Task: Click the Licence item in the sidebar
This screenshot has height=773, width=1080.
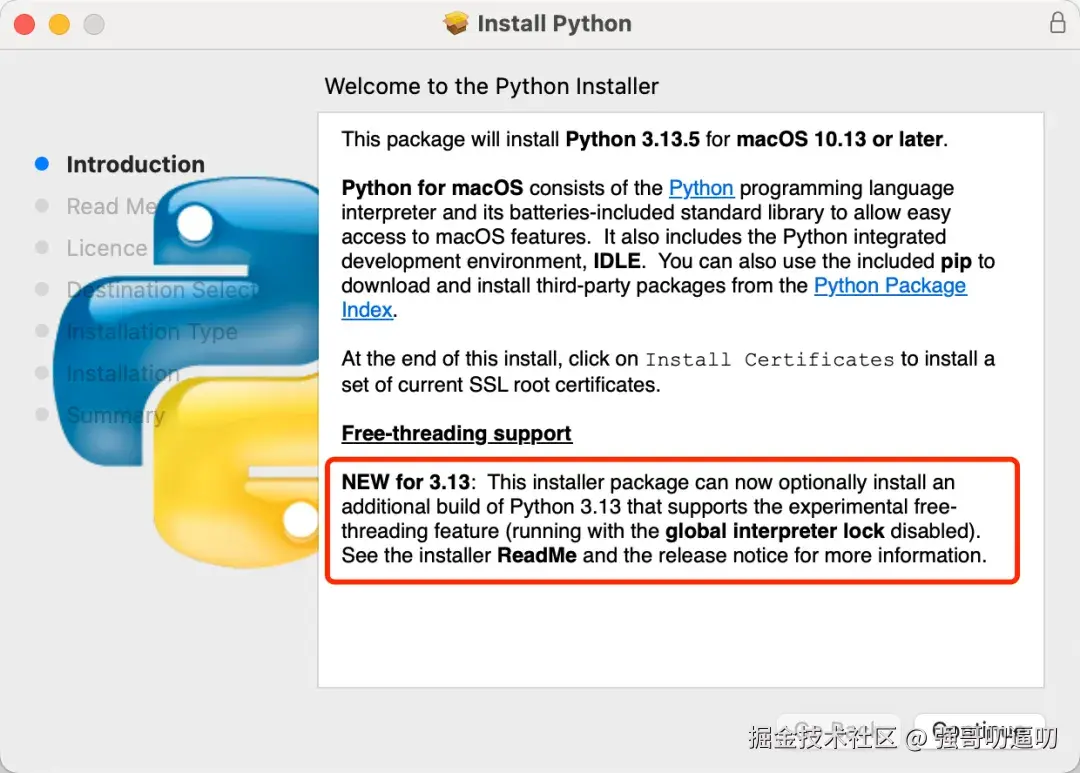Action: pos(107,248)
